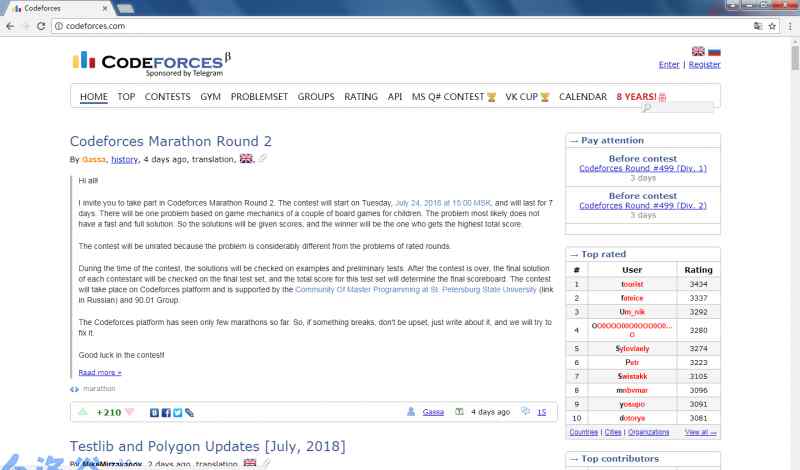Open the comments icon on the post

pos(525,411)
